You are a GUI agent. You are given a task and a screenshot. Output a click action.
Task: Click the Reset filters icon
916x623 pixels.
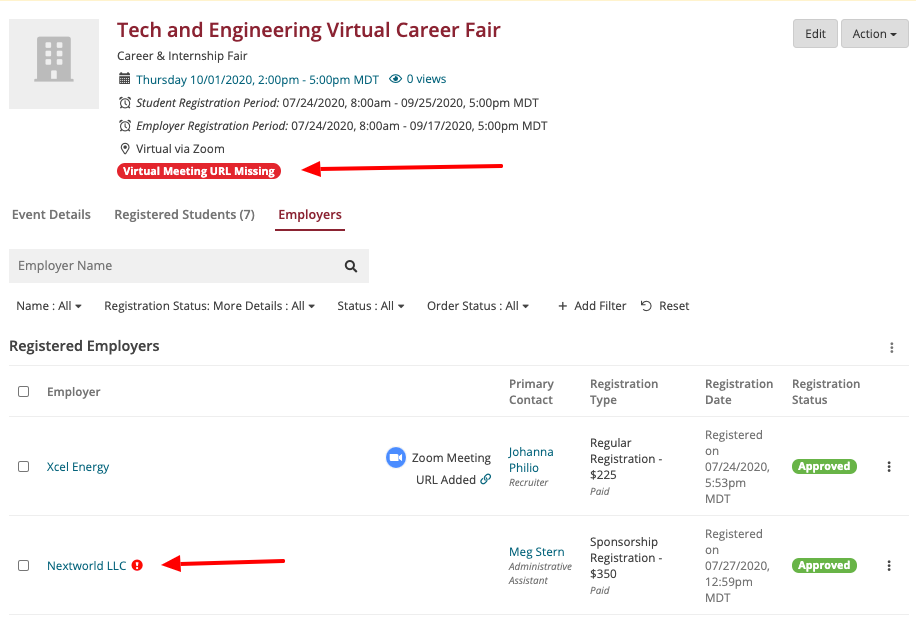pos(646,306)
